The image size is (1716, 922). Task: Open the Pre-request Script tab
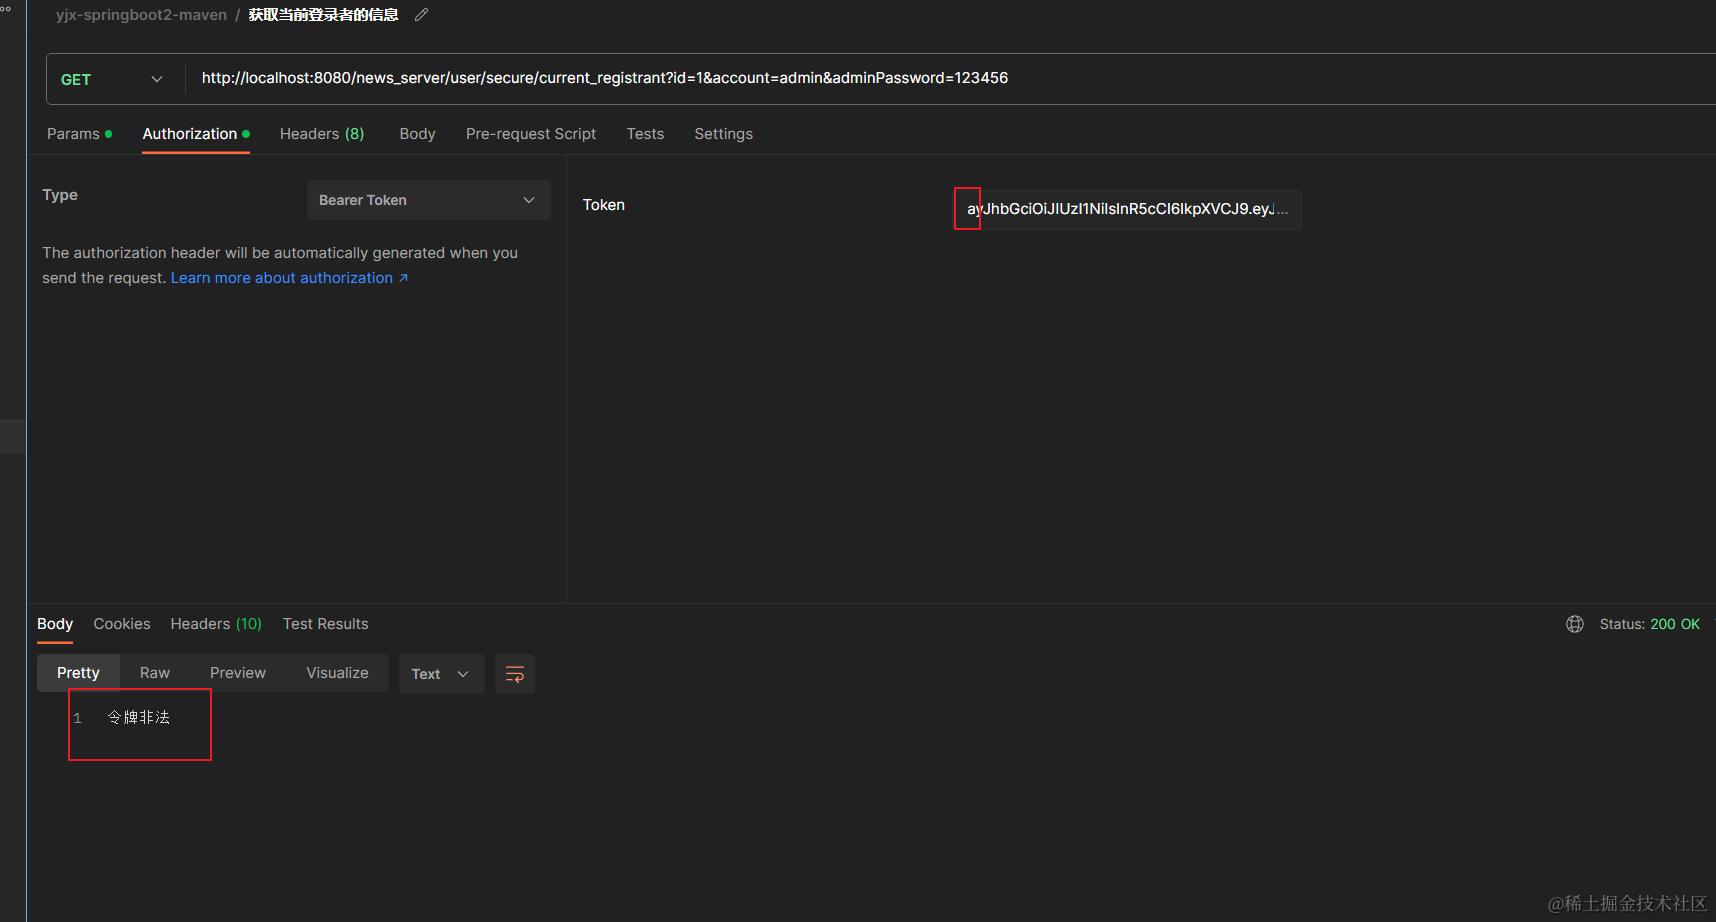pos(531,134)
